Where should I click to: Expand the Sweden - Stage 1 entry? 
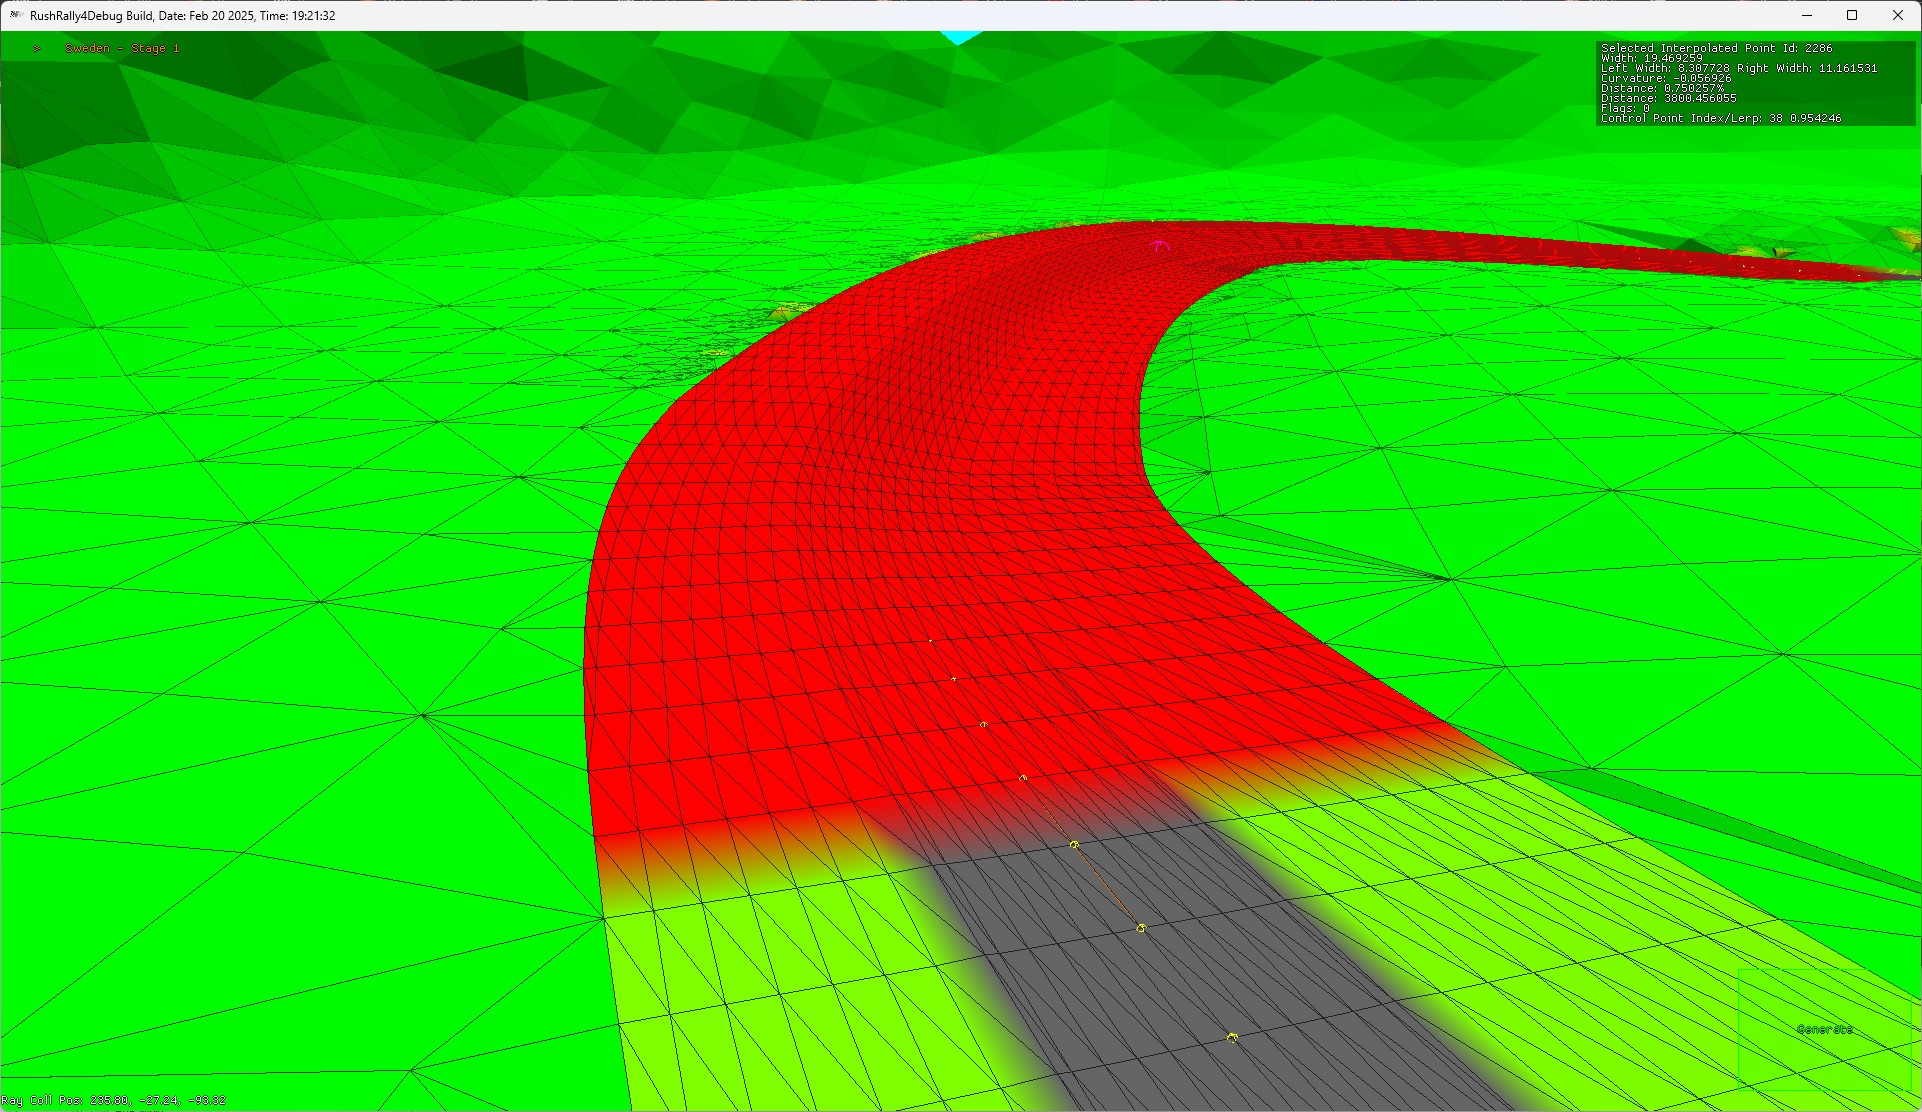pos(36,47)
